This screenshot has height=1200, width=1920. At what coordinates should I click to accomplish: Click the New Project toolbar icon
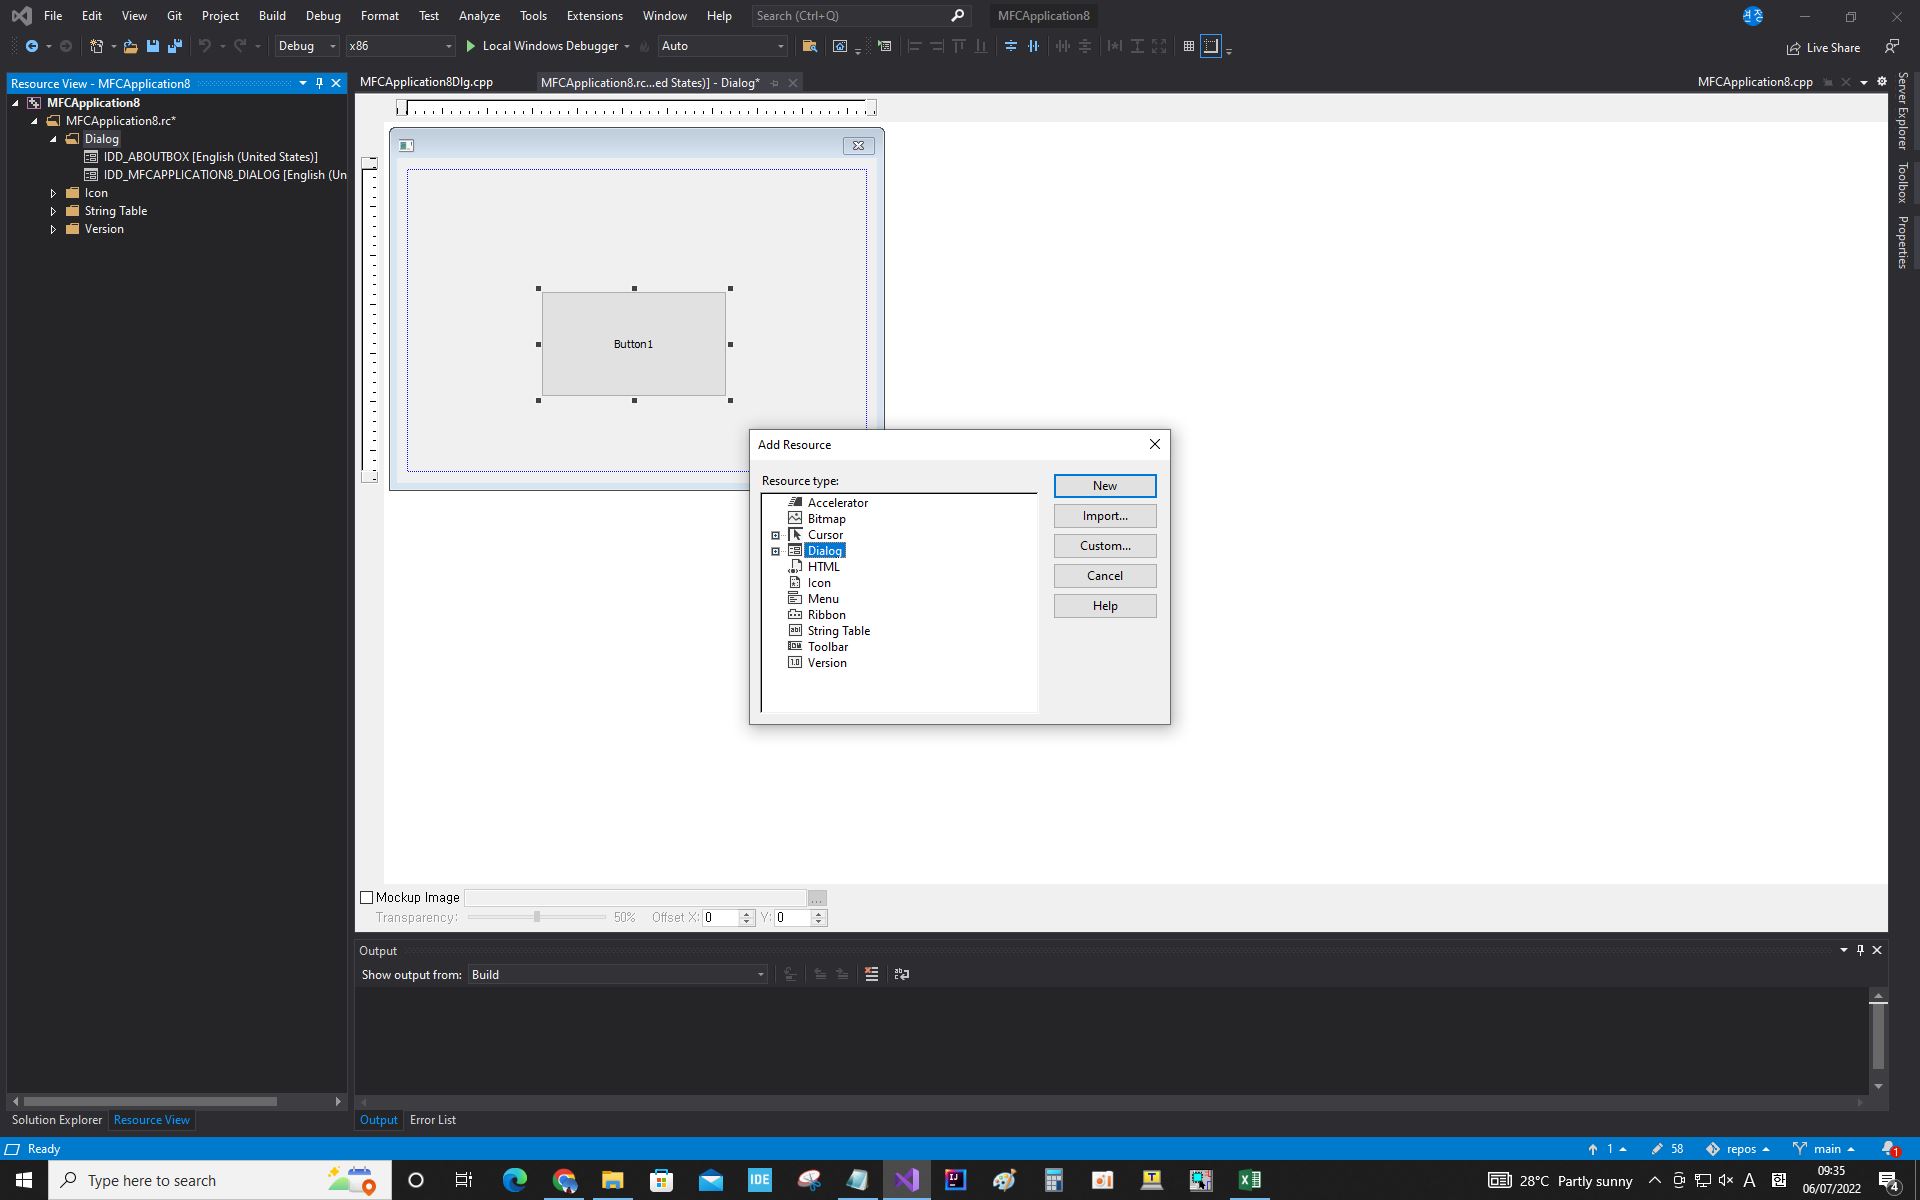pyautogui.click(x=97, y=46)
